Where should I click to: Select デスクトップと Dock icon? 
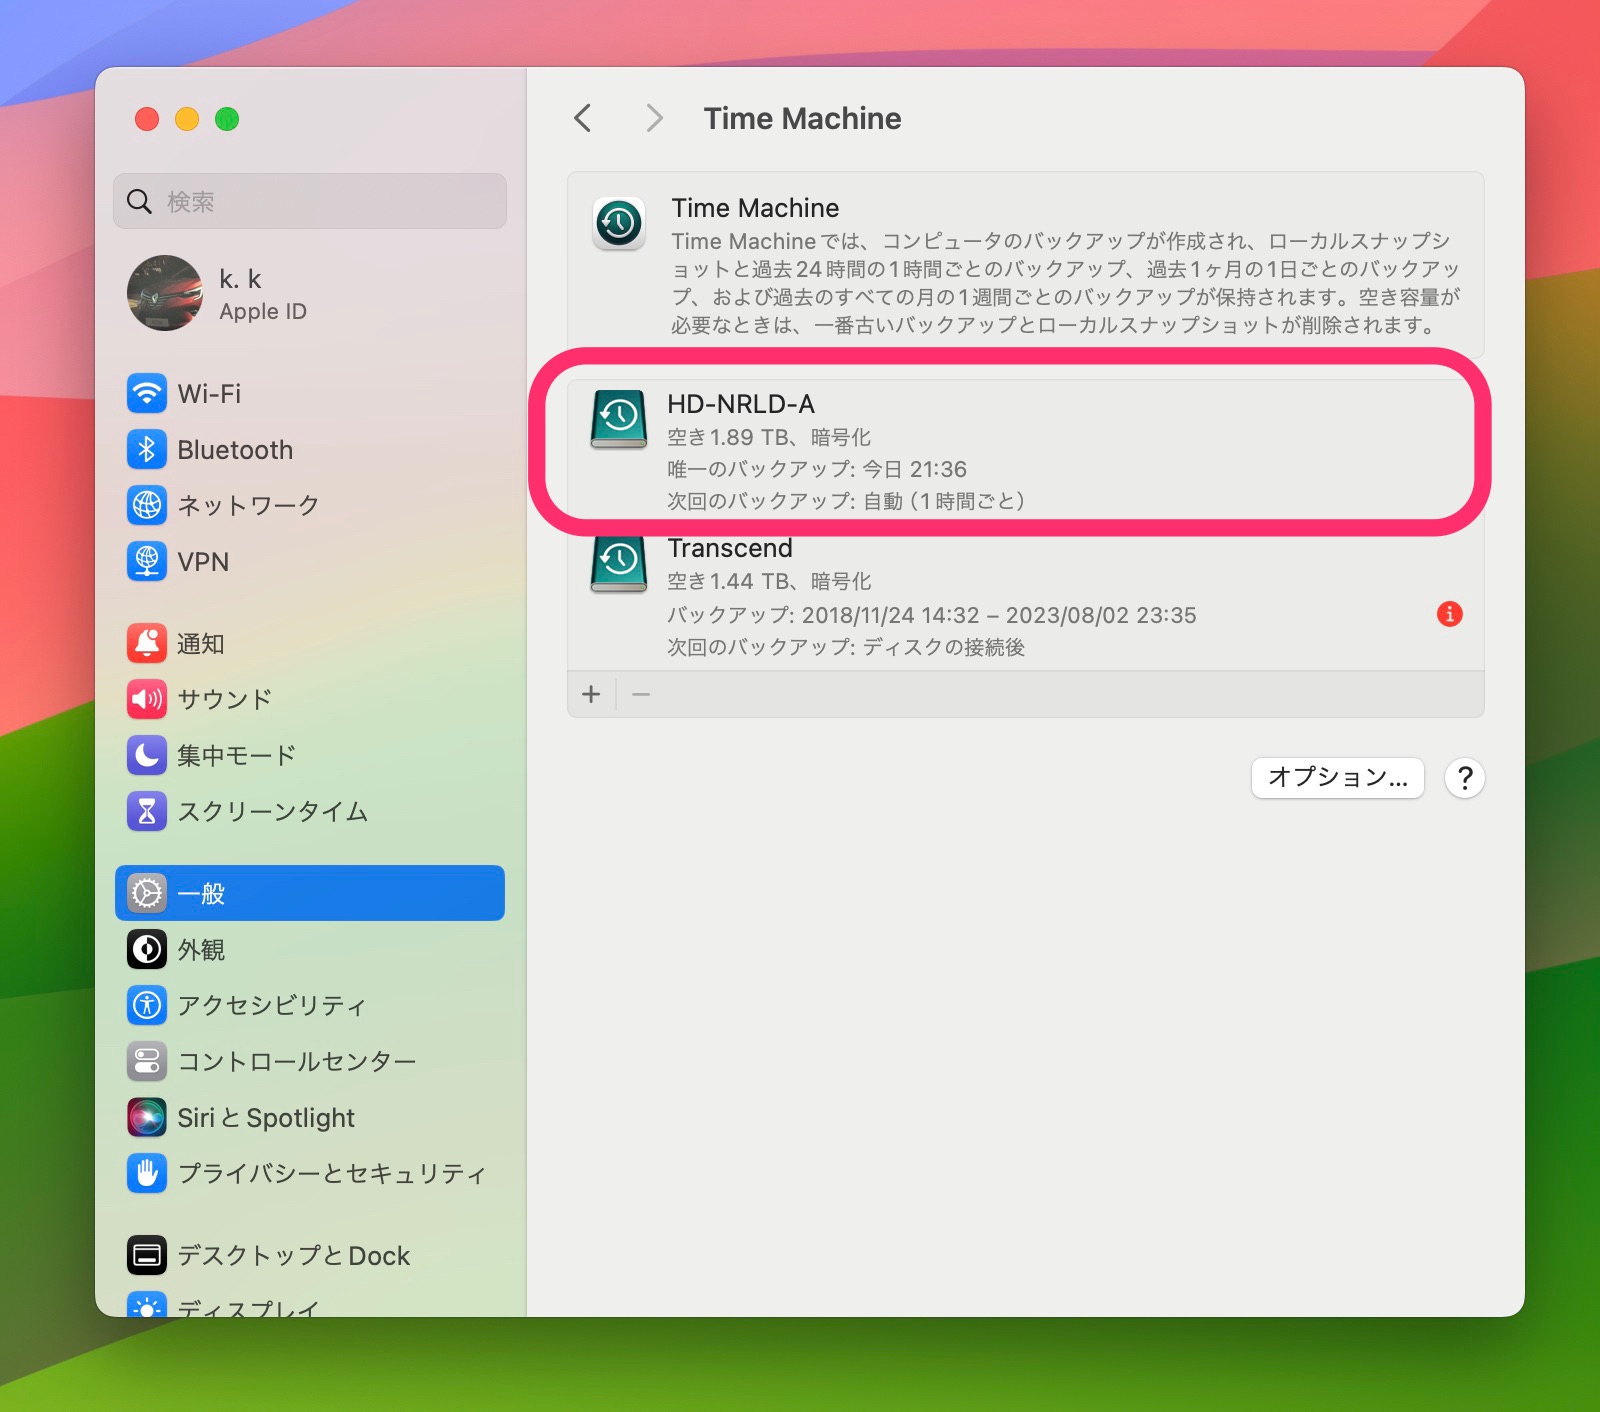147,1255
